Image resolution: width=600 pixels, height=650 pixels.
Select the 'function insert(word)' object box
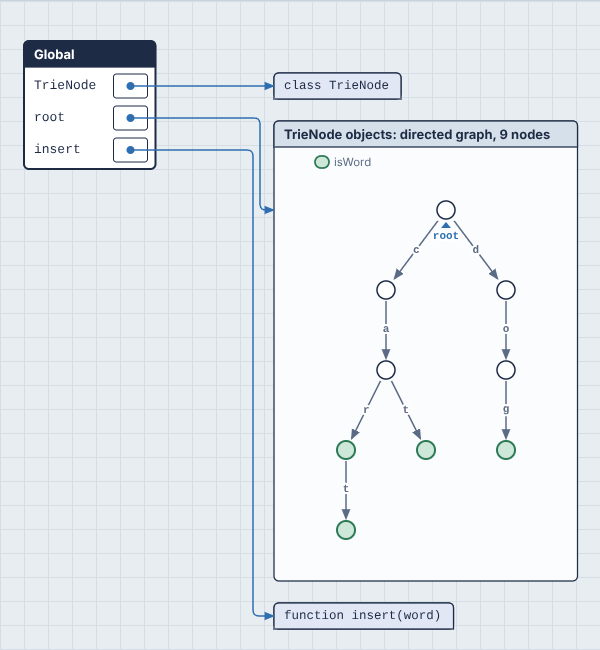click(363, 616)
